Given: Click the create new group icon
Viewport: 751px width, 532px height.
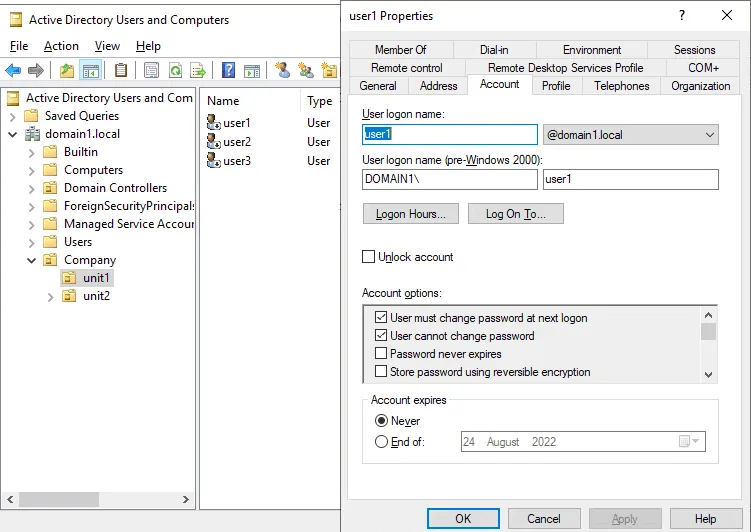Looking at the screenshot, I should pyautogui.click(x=306, y=70).
